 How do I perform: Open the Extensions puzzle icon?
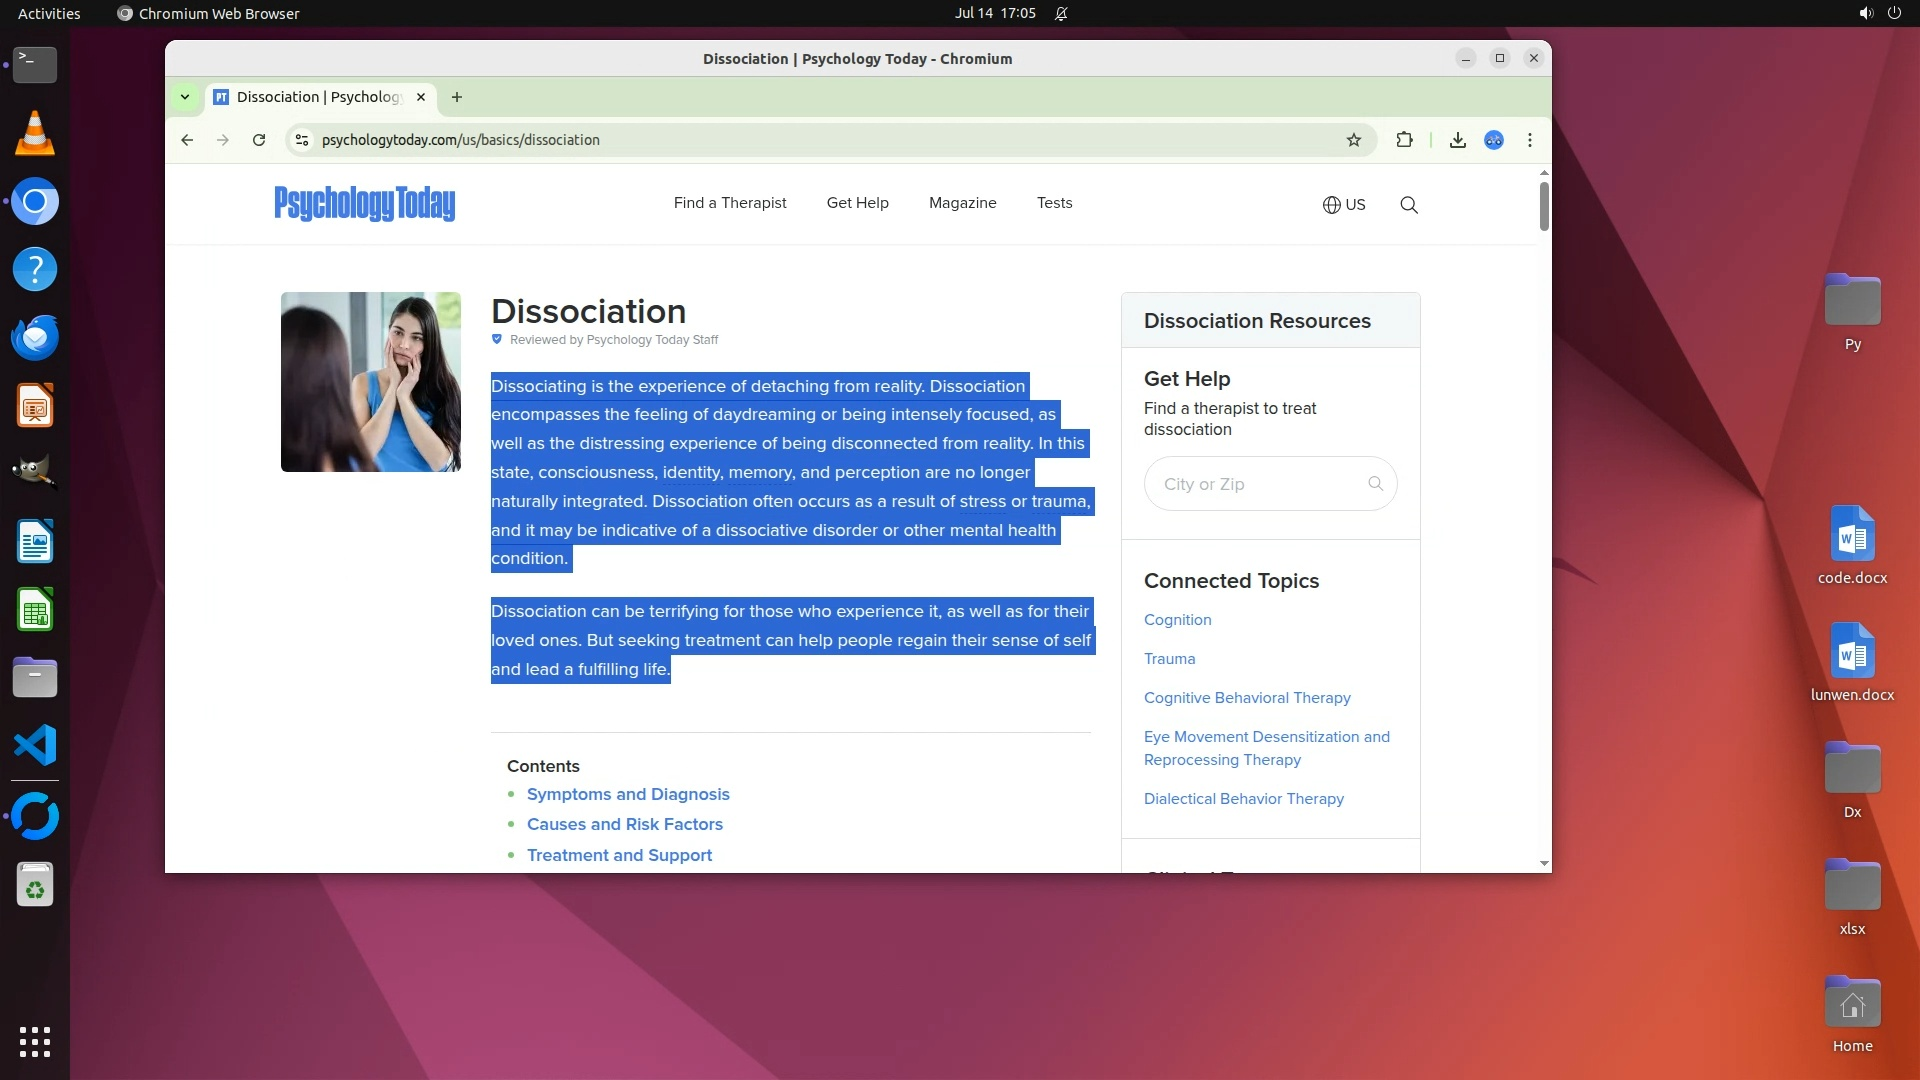click(1404, 140)
